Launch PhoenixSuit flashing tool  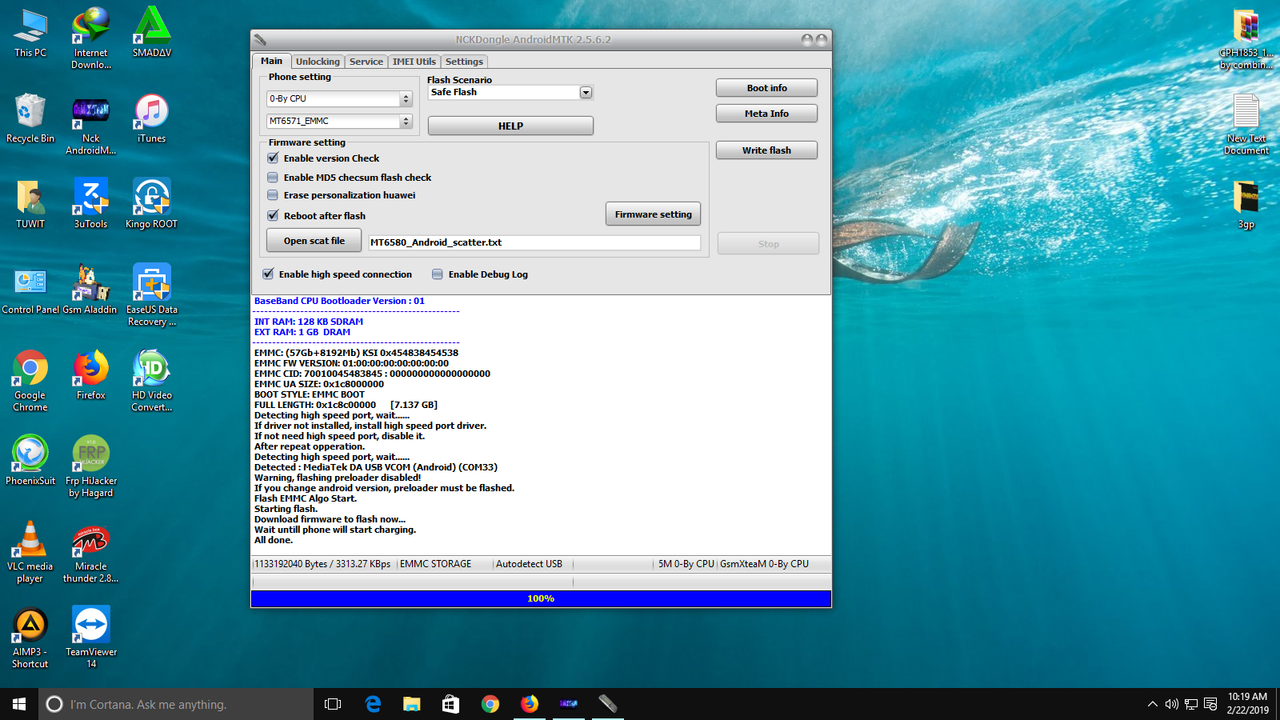[30, 455]
